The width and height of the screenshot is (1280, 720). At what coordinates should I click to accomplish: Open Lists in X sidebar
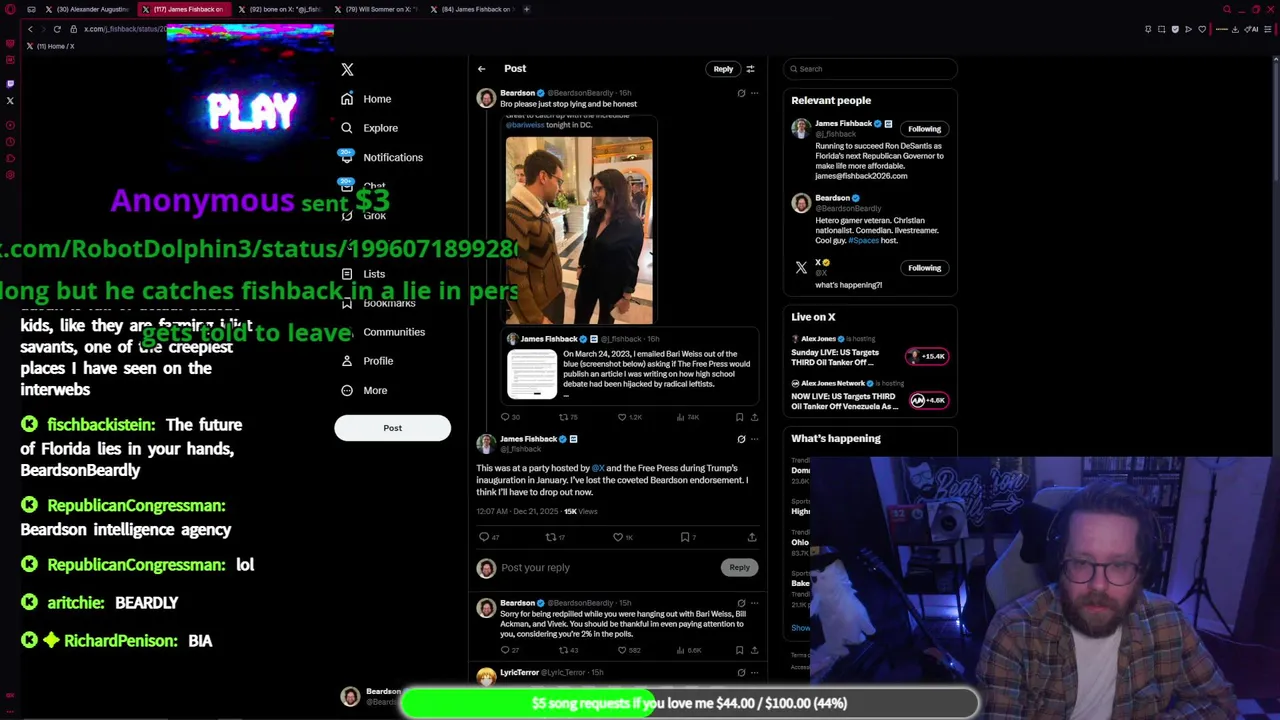[363, 274]
